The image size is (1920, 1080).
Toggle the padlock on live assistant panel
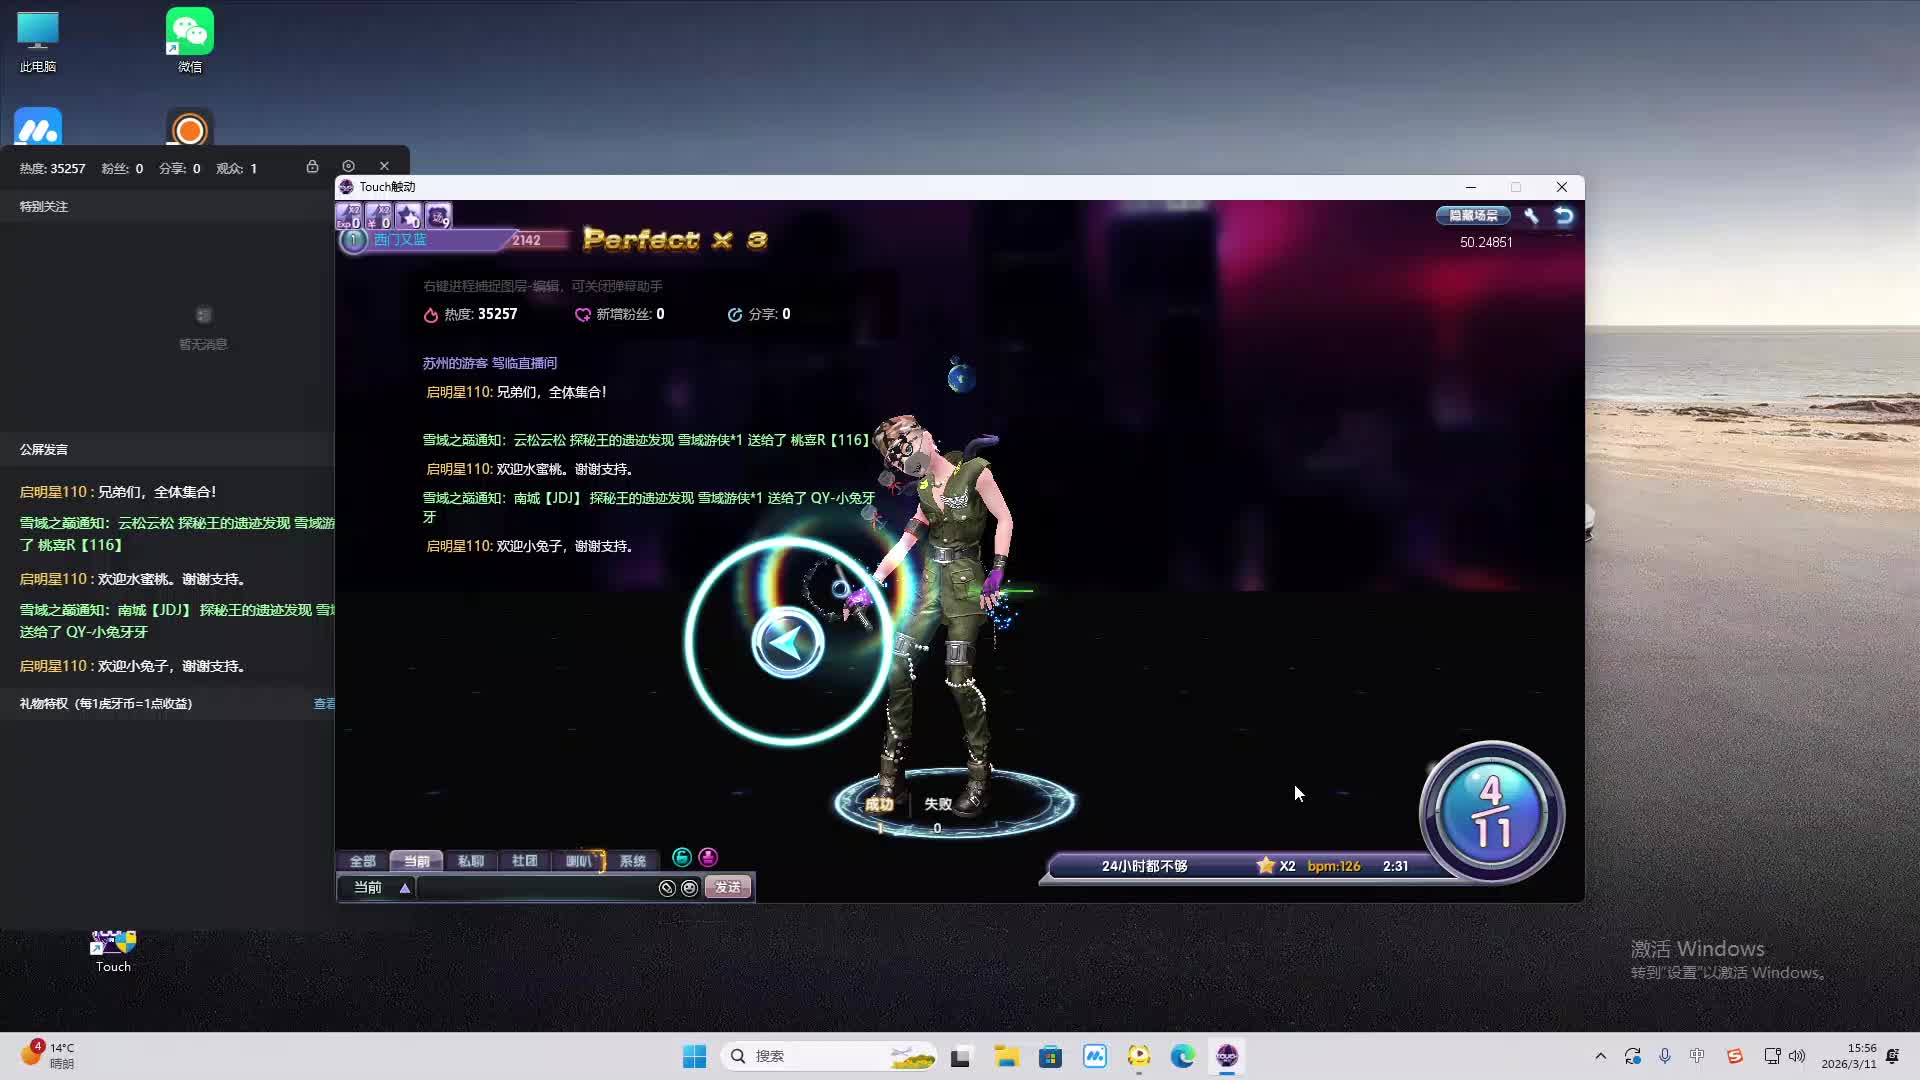312,167
